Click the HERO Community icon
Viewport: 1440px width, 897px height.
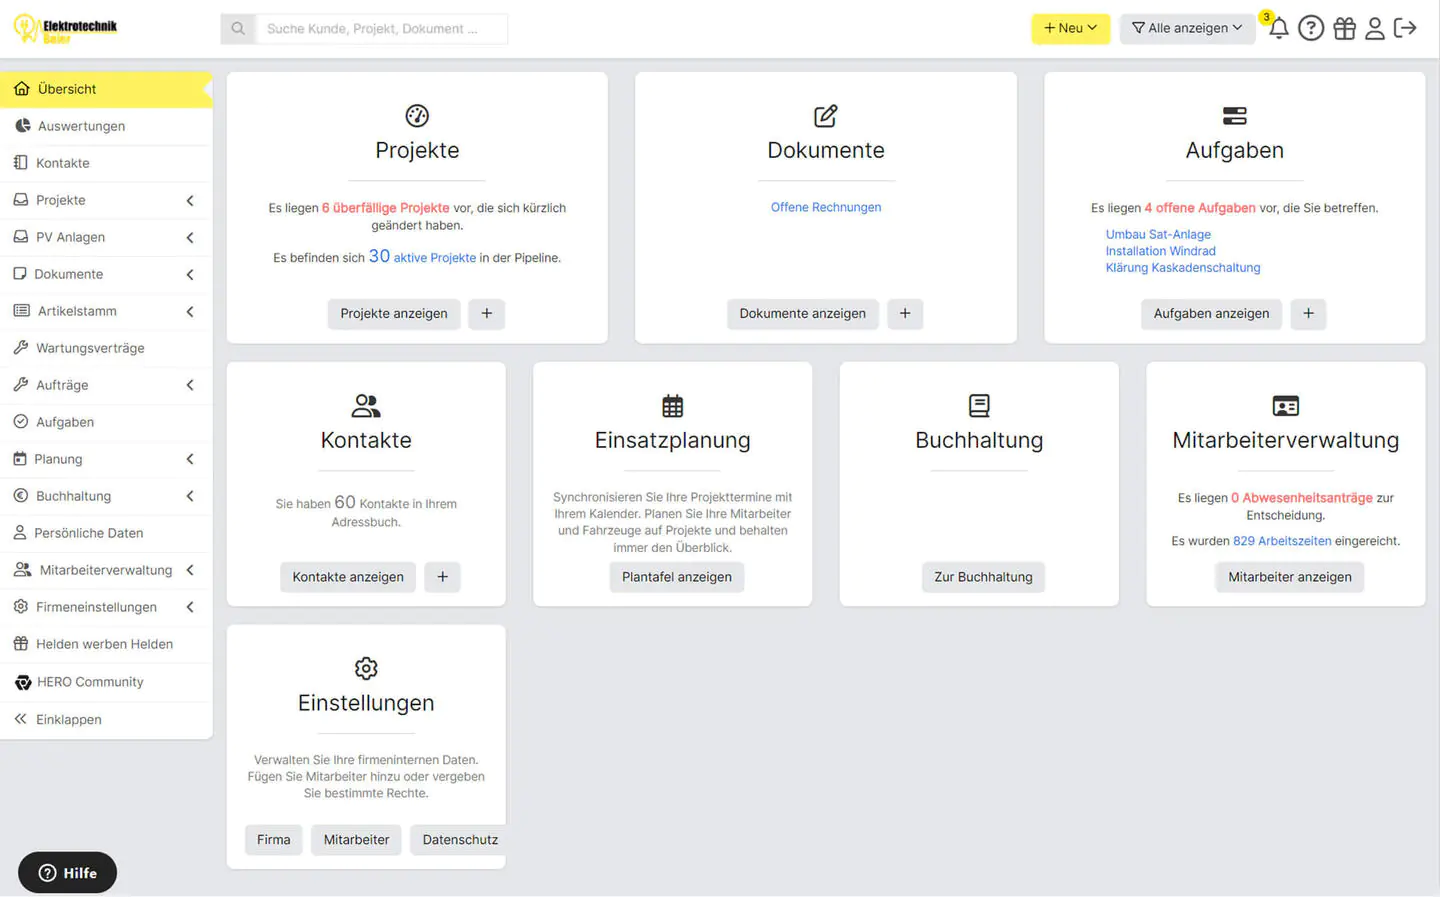pos(22,682)
